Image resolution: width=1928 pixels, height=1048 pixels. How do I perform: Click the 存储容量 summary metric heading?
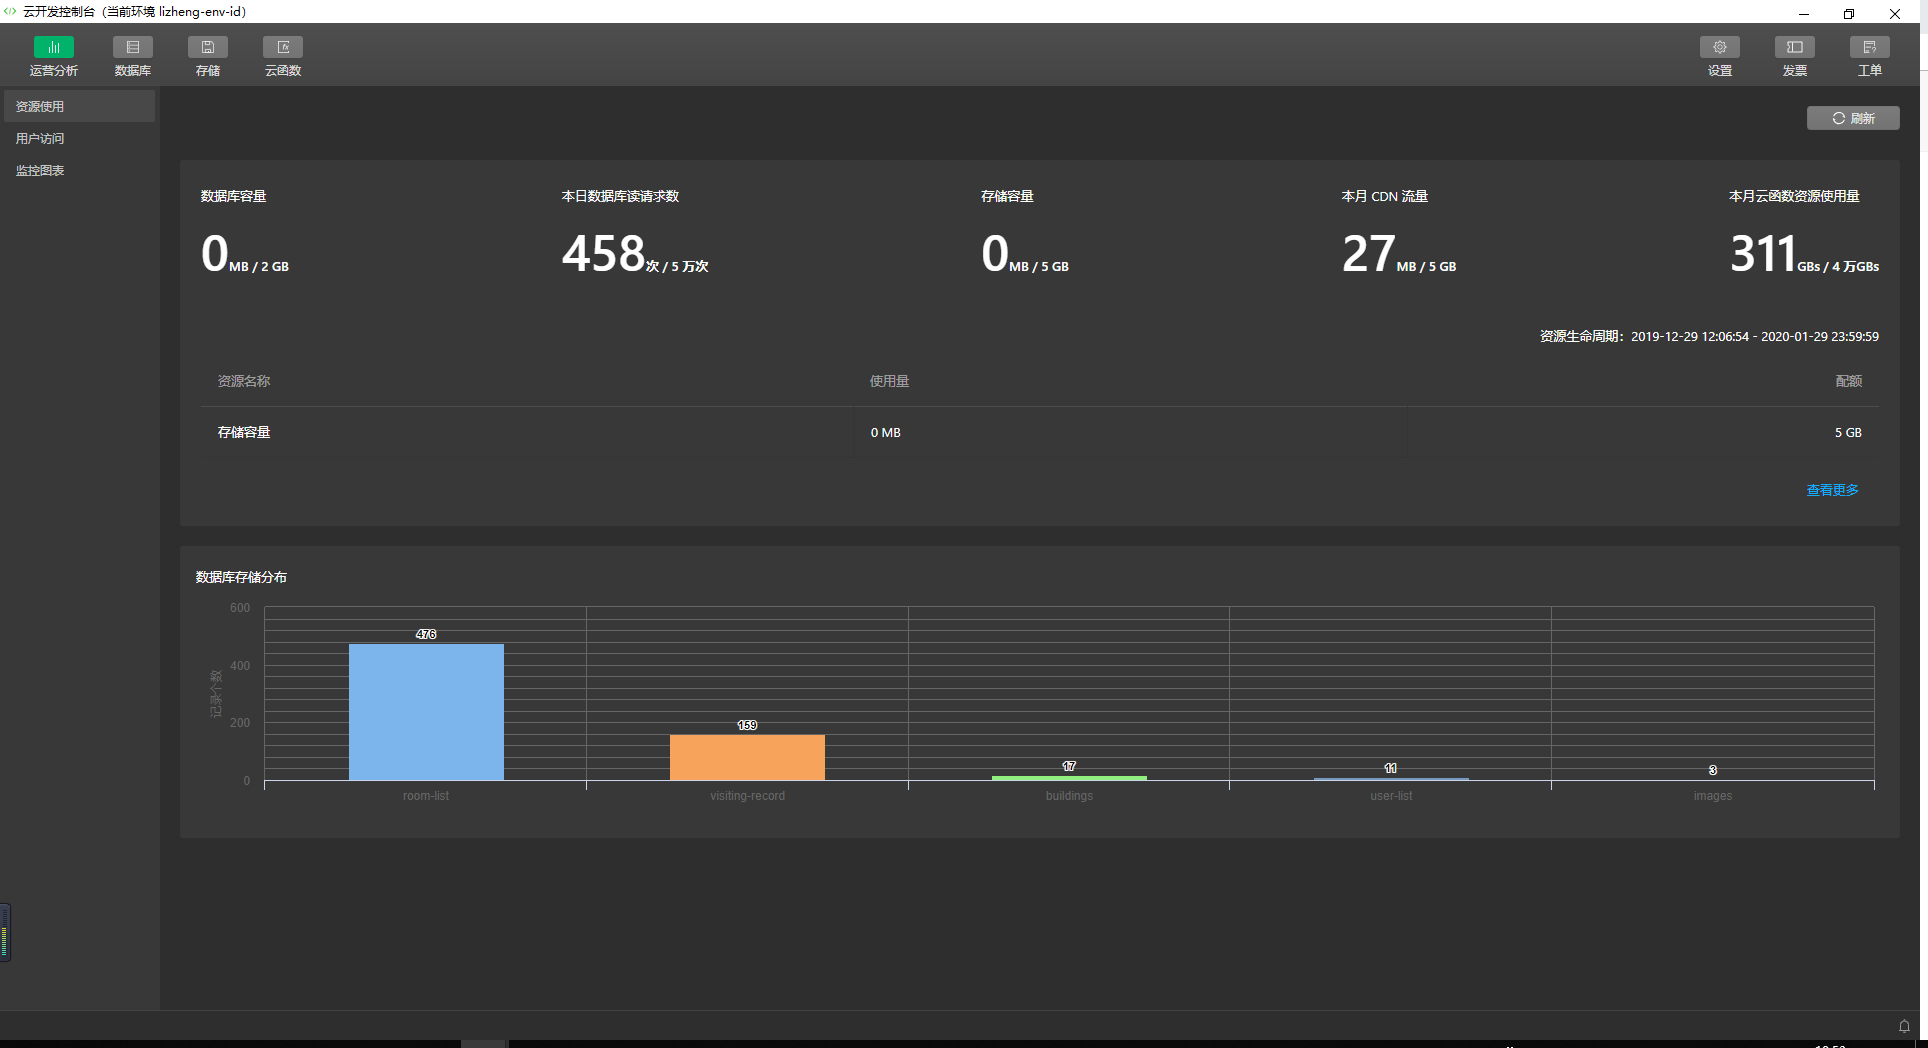[x=1007, y=196]
